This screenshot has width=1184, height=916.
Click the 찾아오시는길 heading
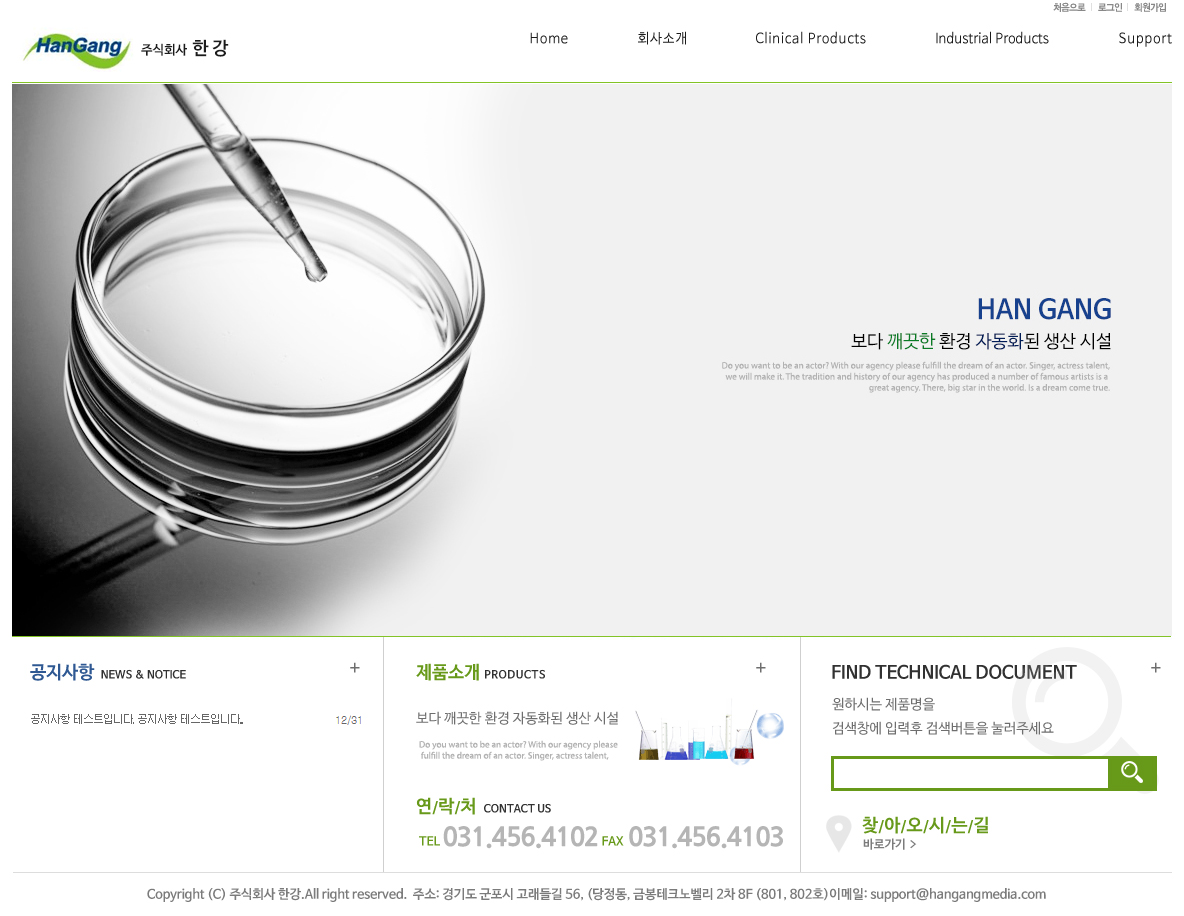pyautogui.click(x=926, y=825)
